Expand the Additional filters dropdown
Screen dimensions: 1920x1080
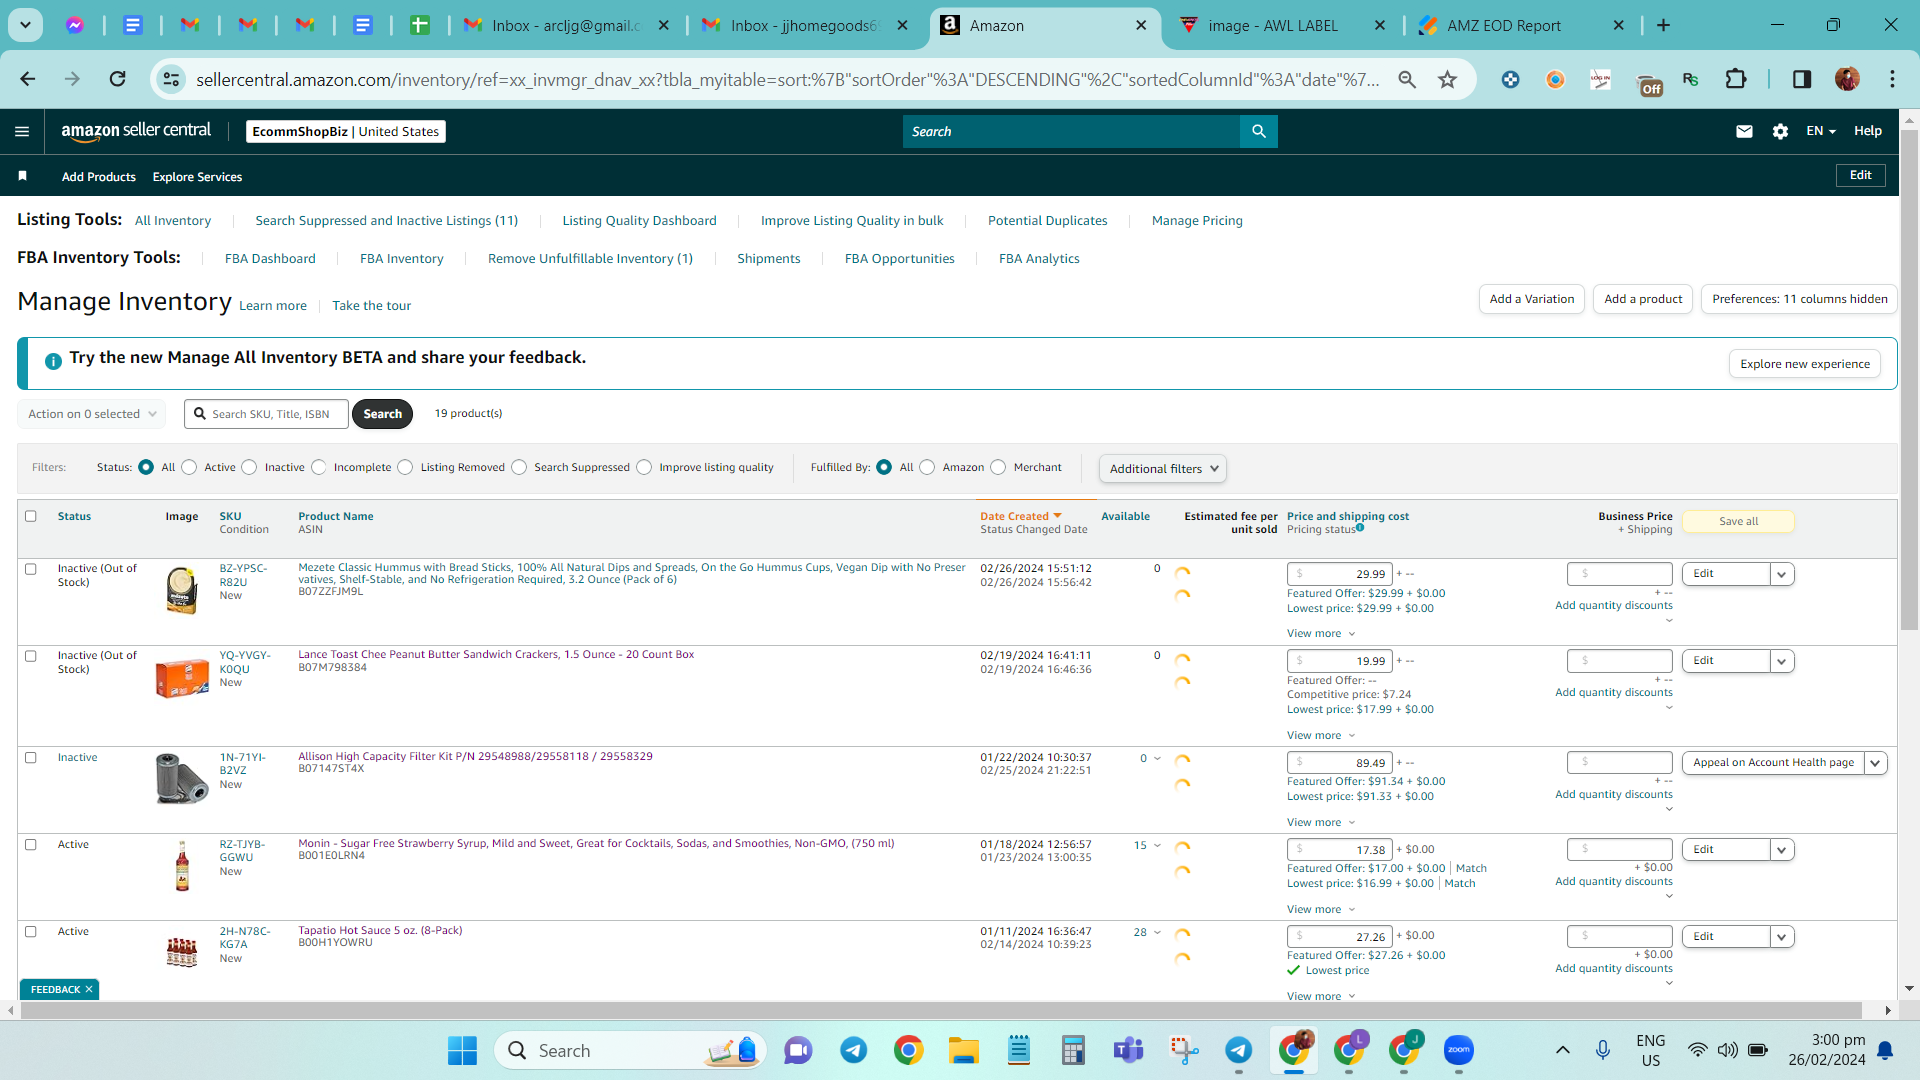[x=1162, y=468]
